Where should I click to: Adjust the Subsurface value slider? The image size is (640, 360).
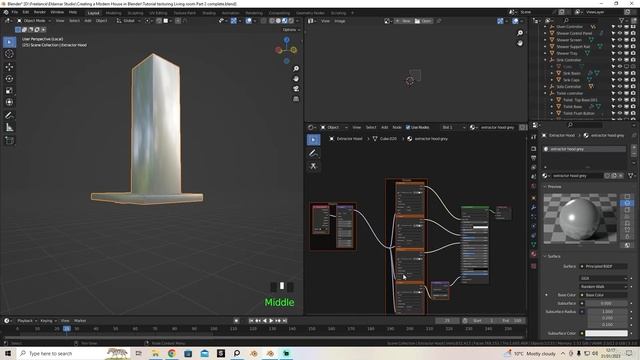point(606,303)
